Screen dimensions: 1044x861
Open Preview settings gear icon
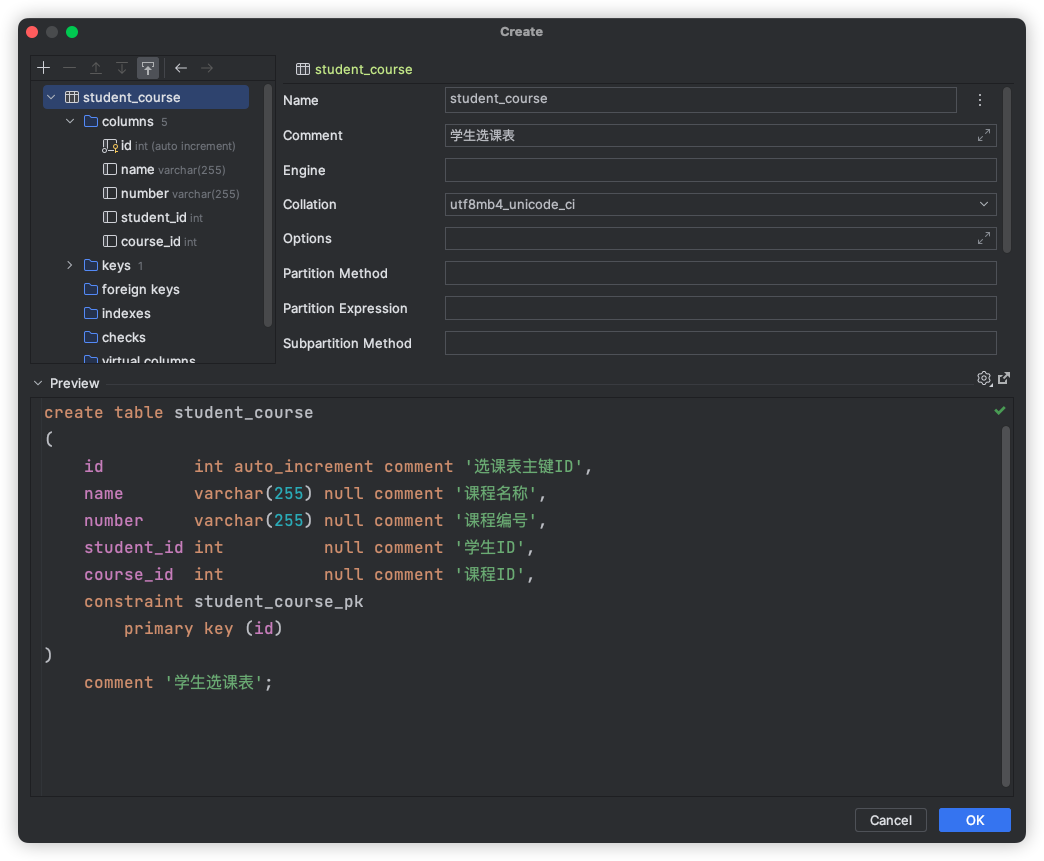984,378
